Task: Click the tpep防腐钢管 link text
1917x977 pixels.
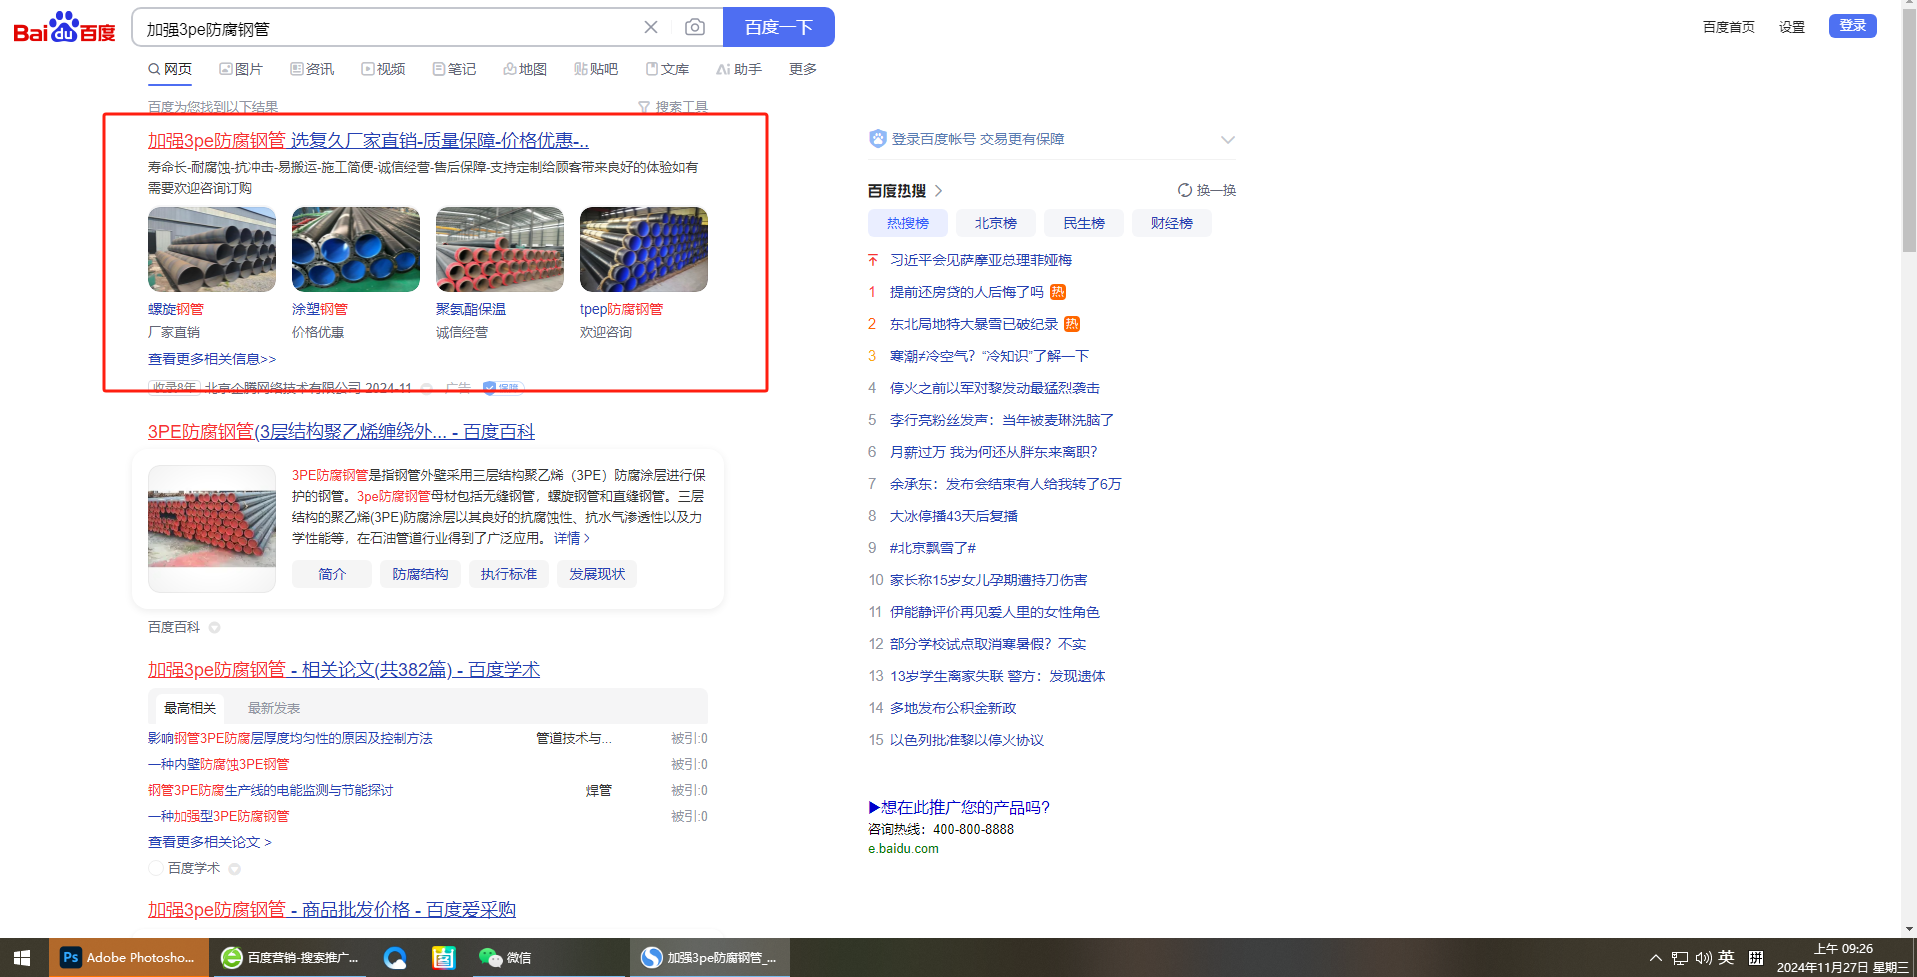Action: (x=621, y=310)
